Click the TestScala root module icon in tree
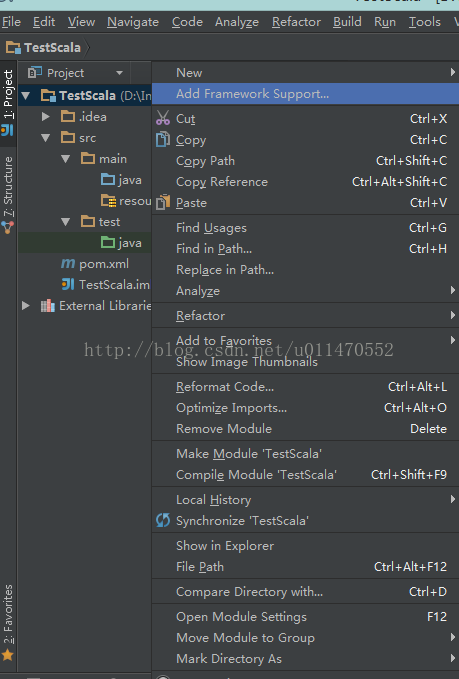This screenshot has height=679, width=459. [48, 95]
